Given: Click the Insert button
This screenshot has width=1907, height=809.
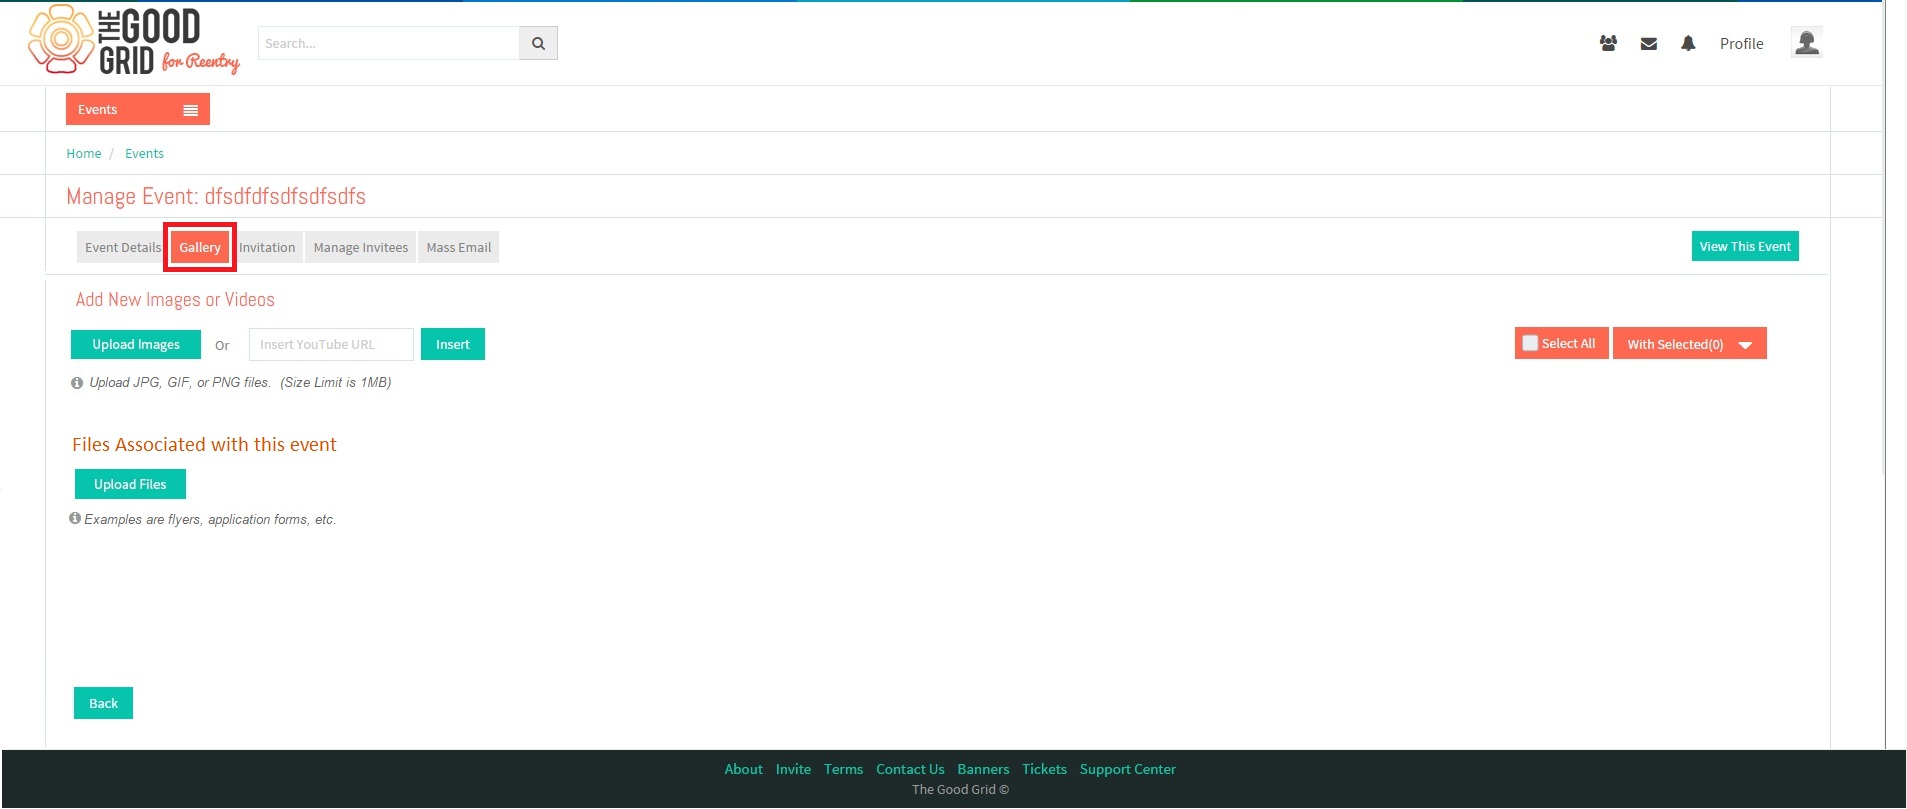Looking at the screenshot, I should coord(453,344).
